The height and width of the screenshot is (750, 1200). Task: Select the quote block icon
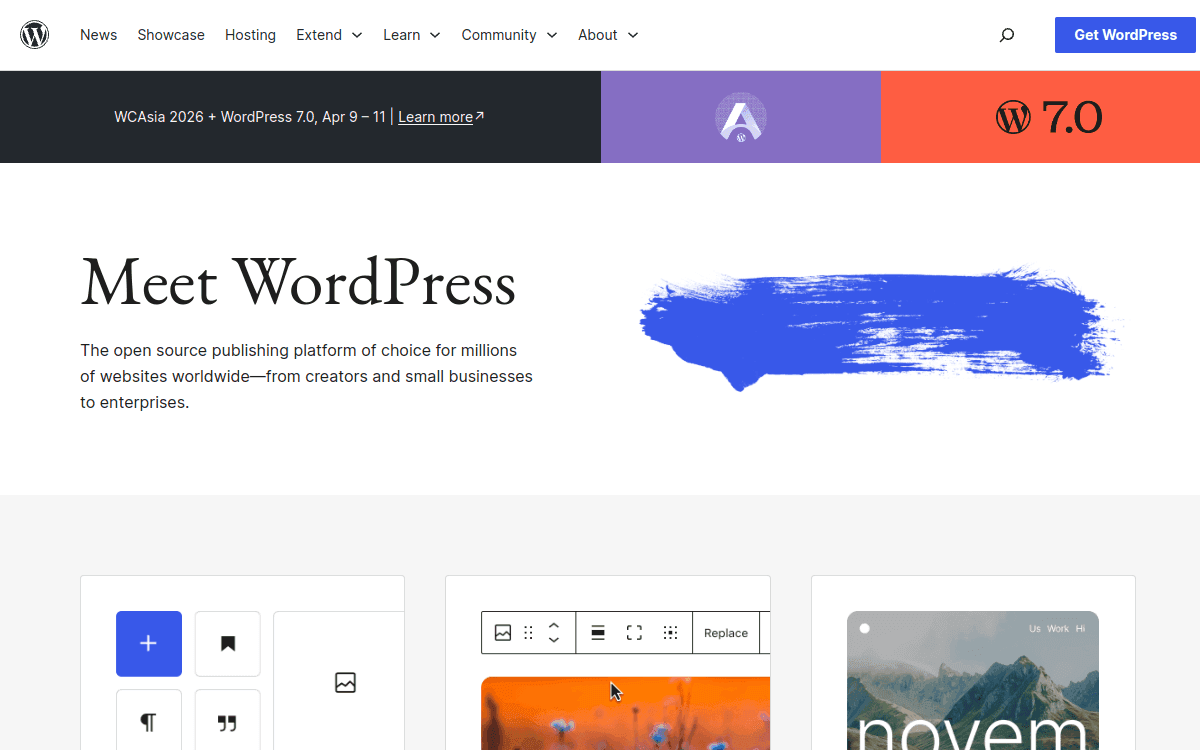(227, 722)
